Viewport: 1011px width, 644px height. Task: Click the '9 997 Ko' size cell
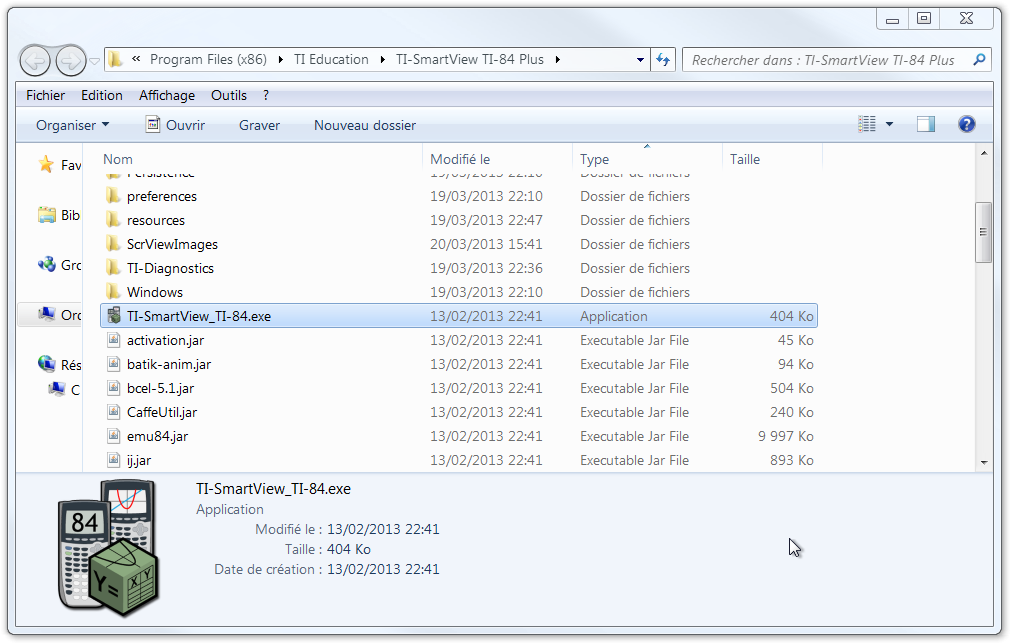[x=785, y=436]
